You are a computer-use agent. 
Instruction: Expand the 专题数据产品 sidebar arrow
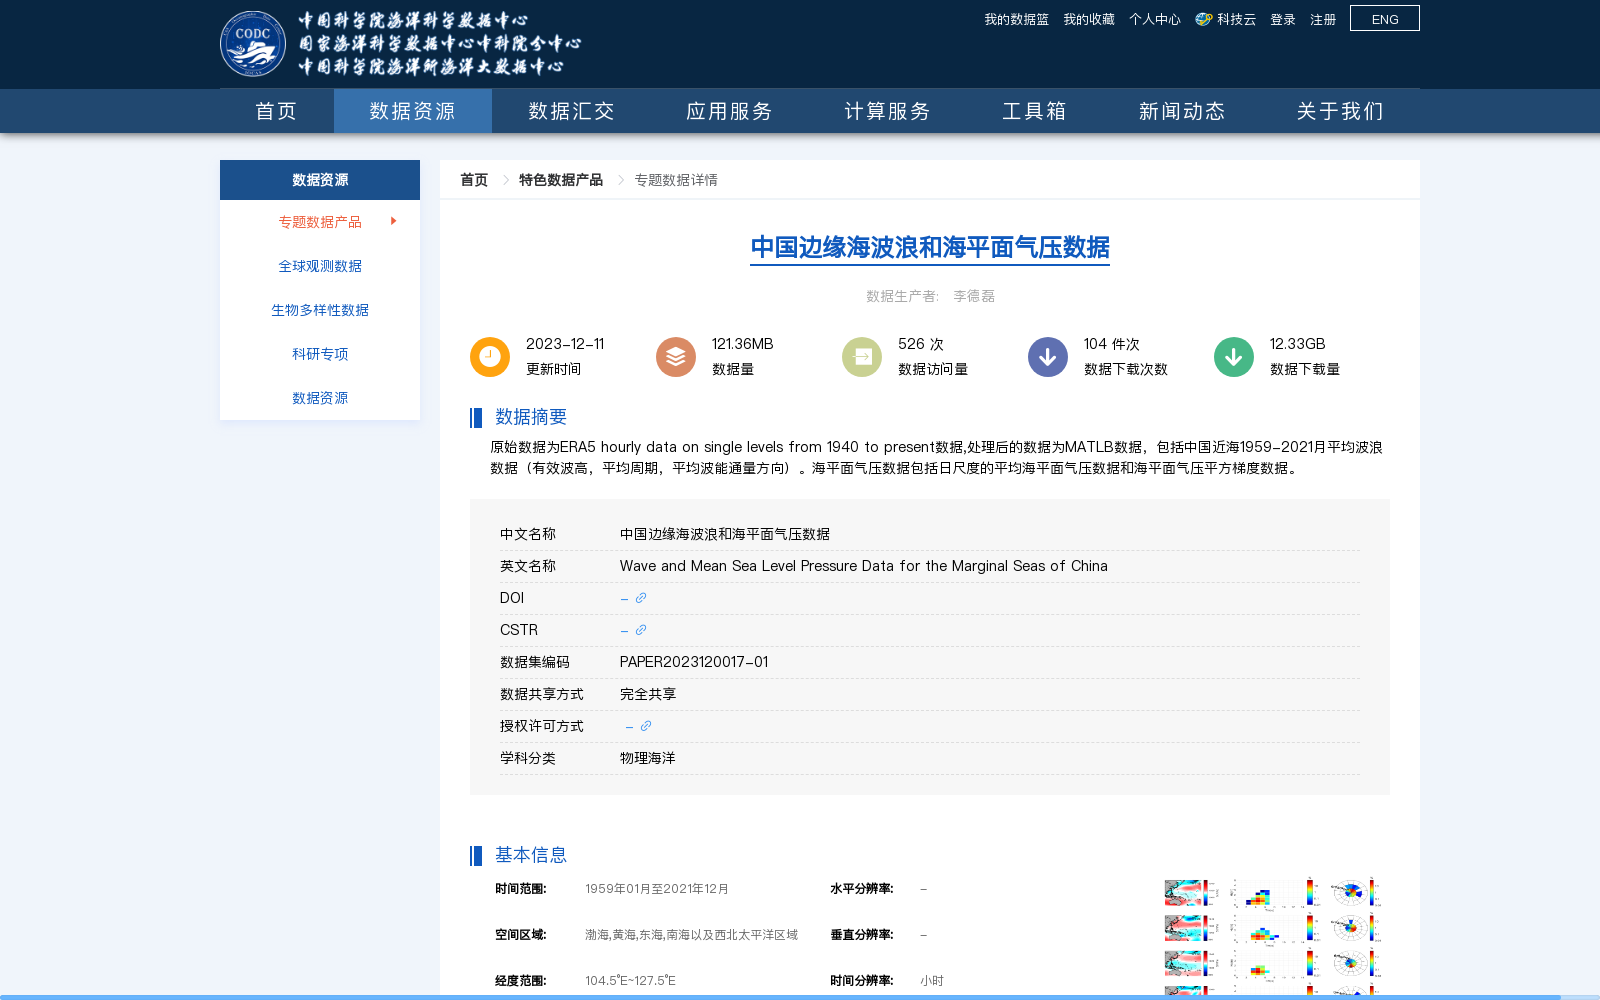click(394, 221)
